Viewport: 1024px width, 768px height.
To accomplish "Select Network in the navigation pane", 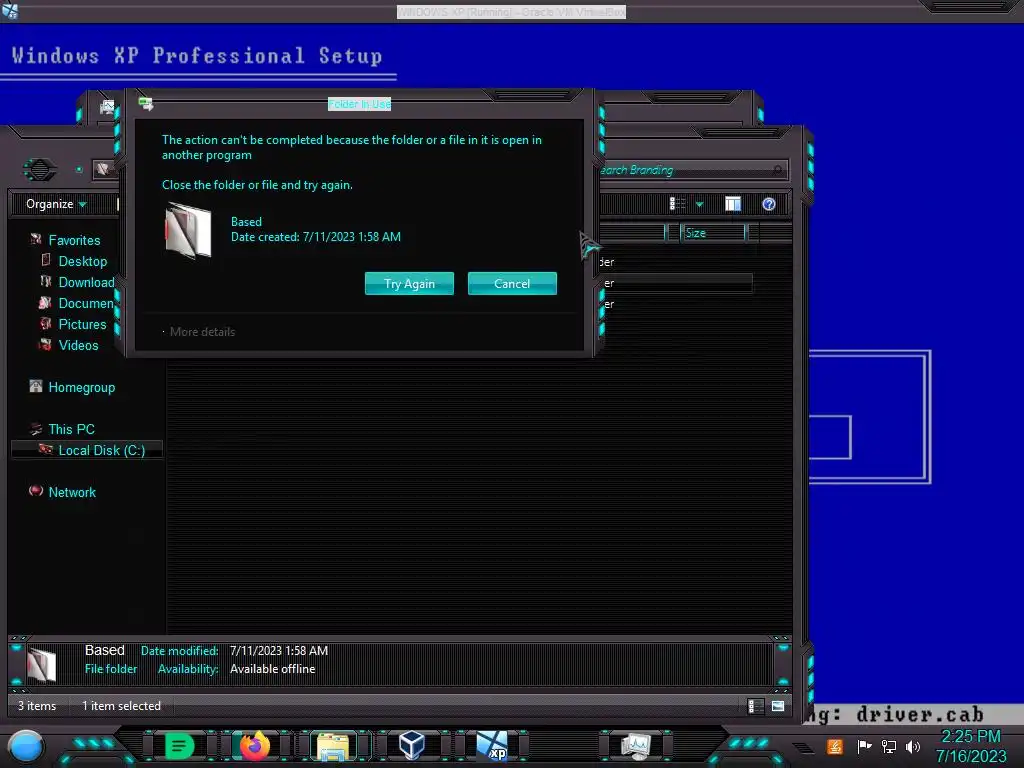I will pos(72,492).
